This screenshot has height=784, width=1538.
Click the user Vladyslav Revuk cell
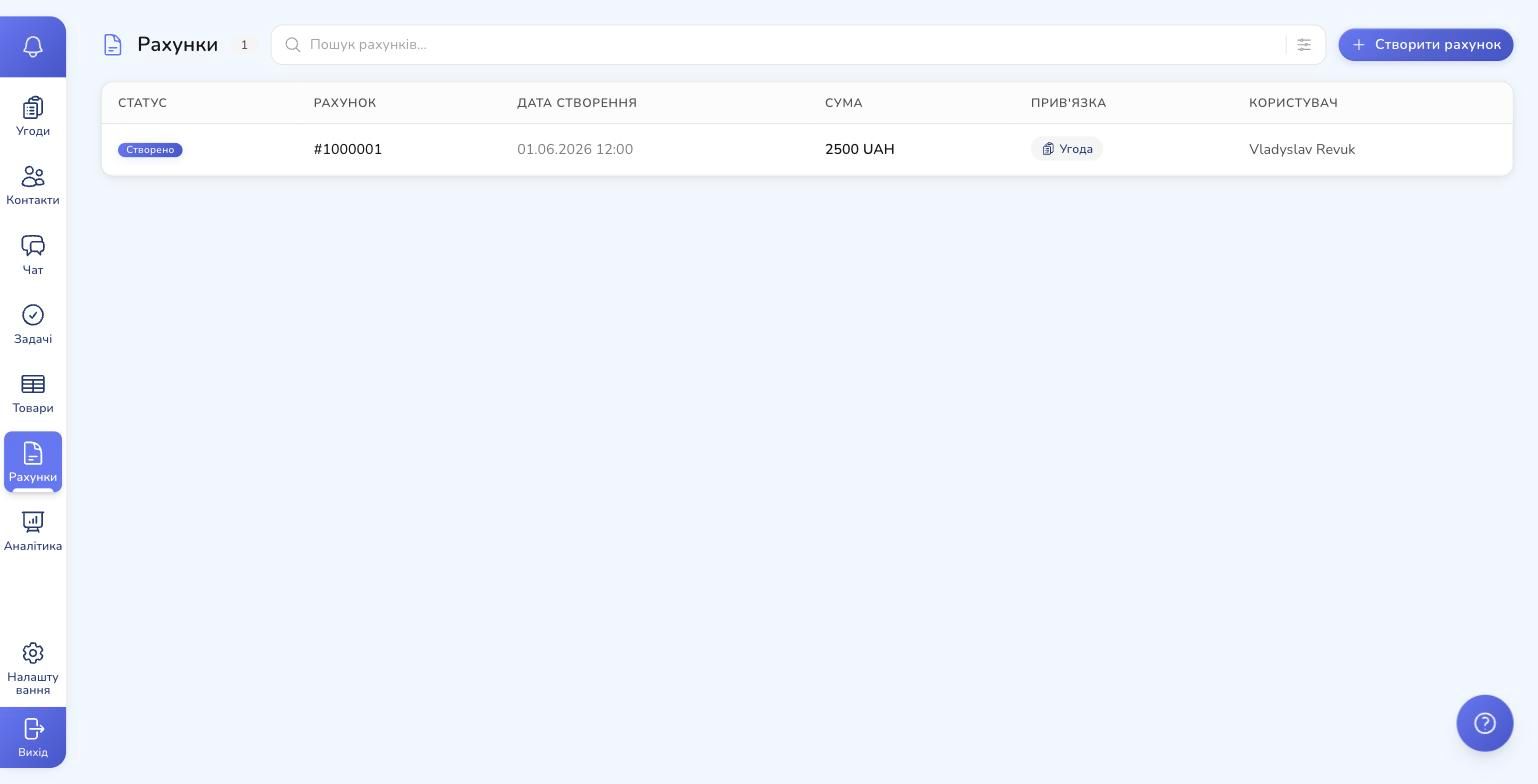point(1302,149)
